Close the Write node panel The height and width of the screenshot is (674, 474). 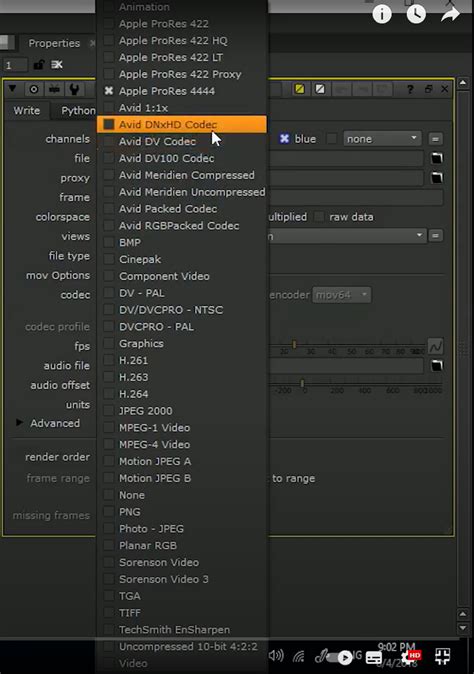point(445,89)
